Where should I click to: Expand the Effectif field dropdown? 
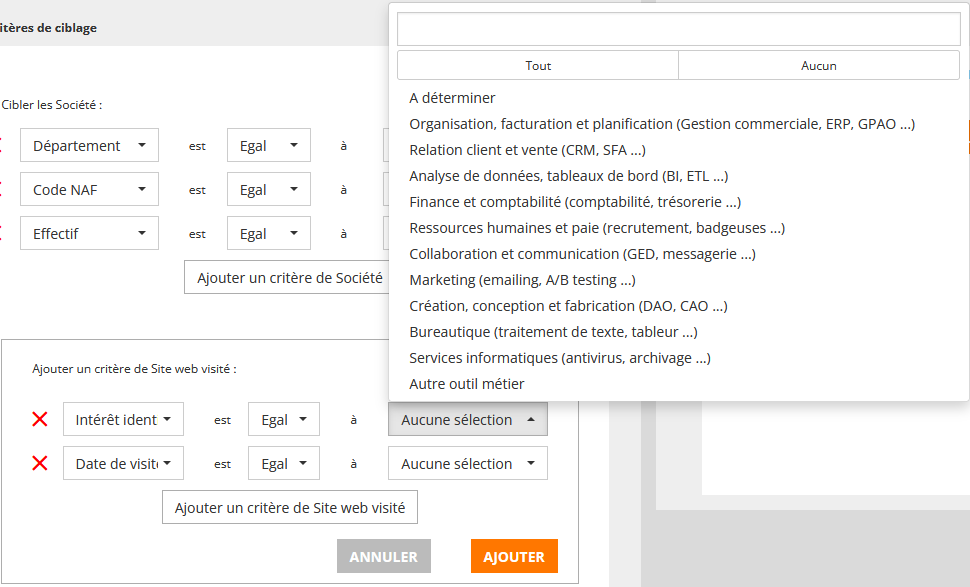pyautogui.click(x=89, y=234)
